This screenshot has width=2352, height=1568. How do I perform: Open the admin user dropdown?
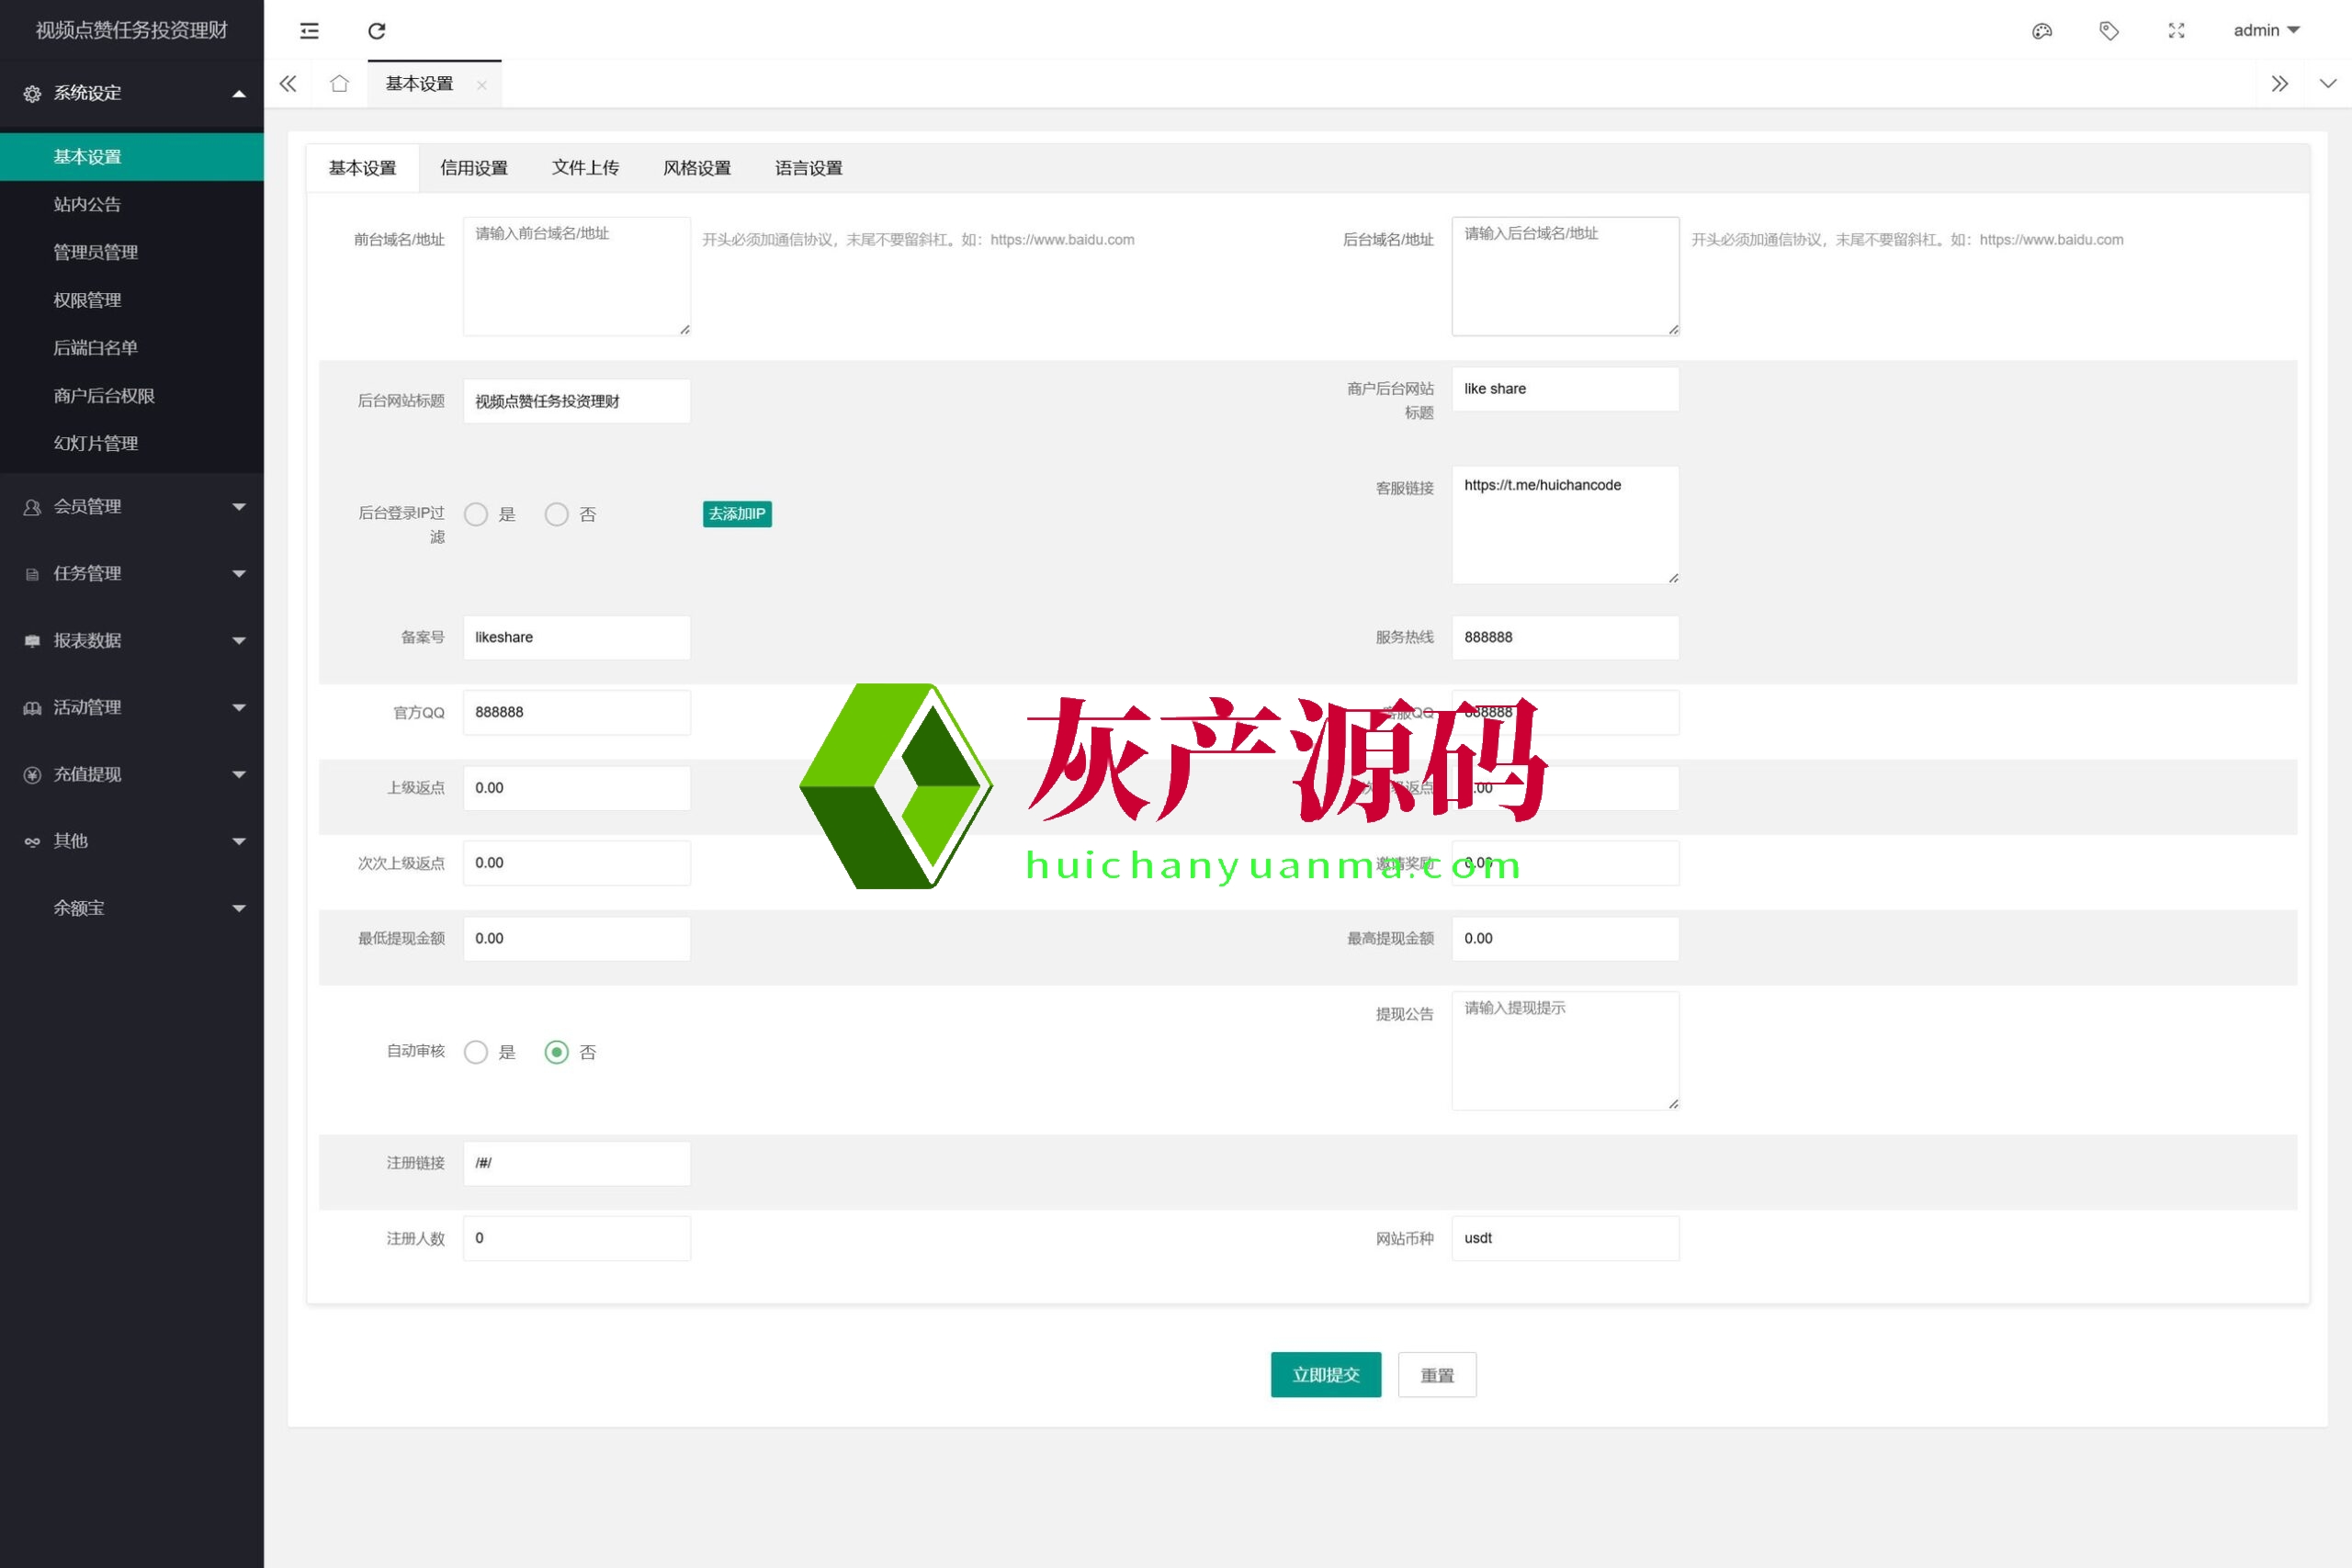[x=2266, y=31]
